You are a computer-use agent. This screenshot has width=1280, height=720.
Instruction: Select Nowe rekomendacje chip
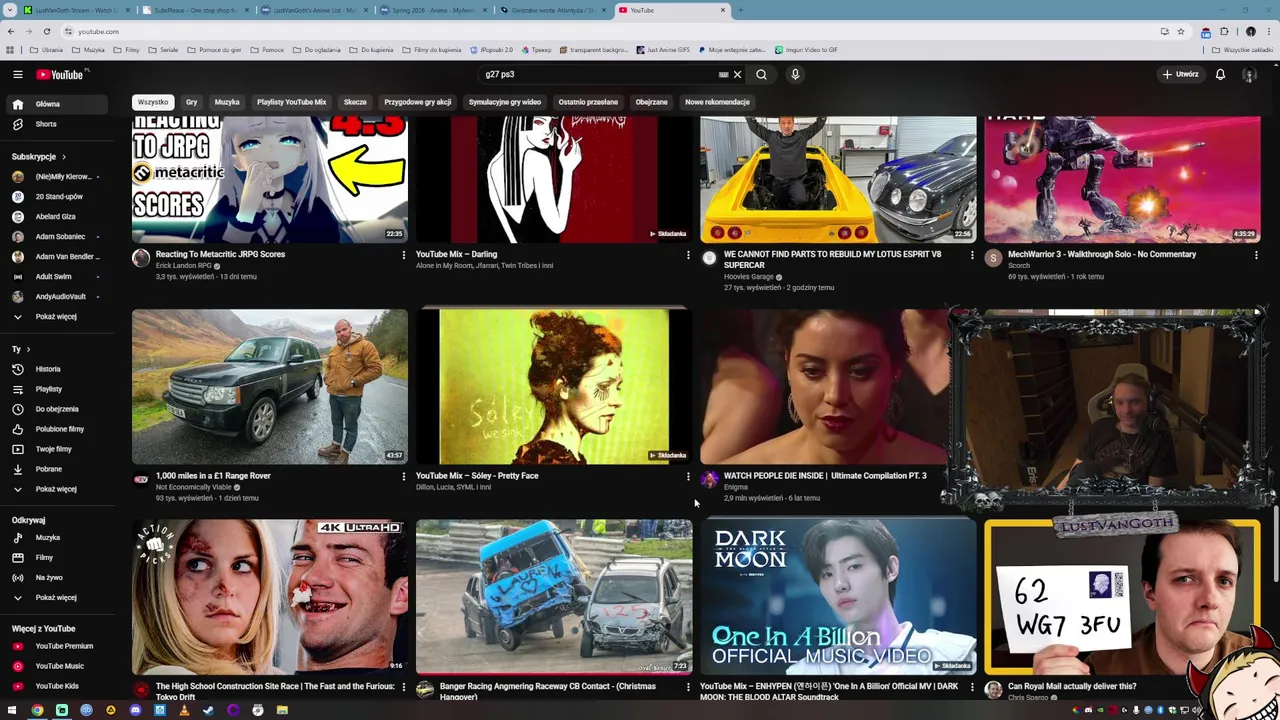[717, 102]
